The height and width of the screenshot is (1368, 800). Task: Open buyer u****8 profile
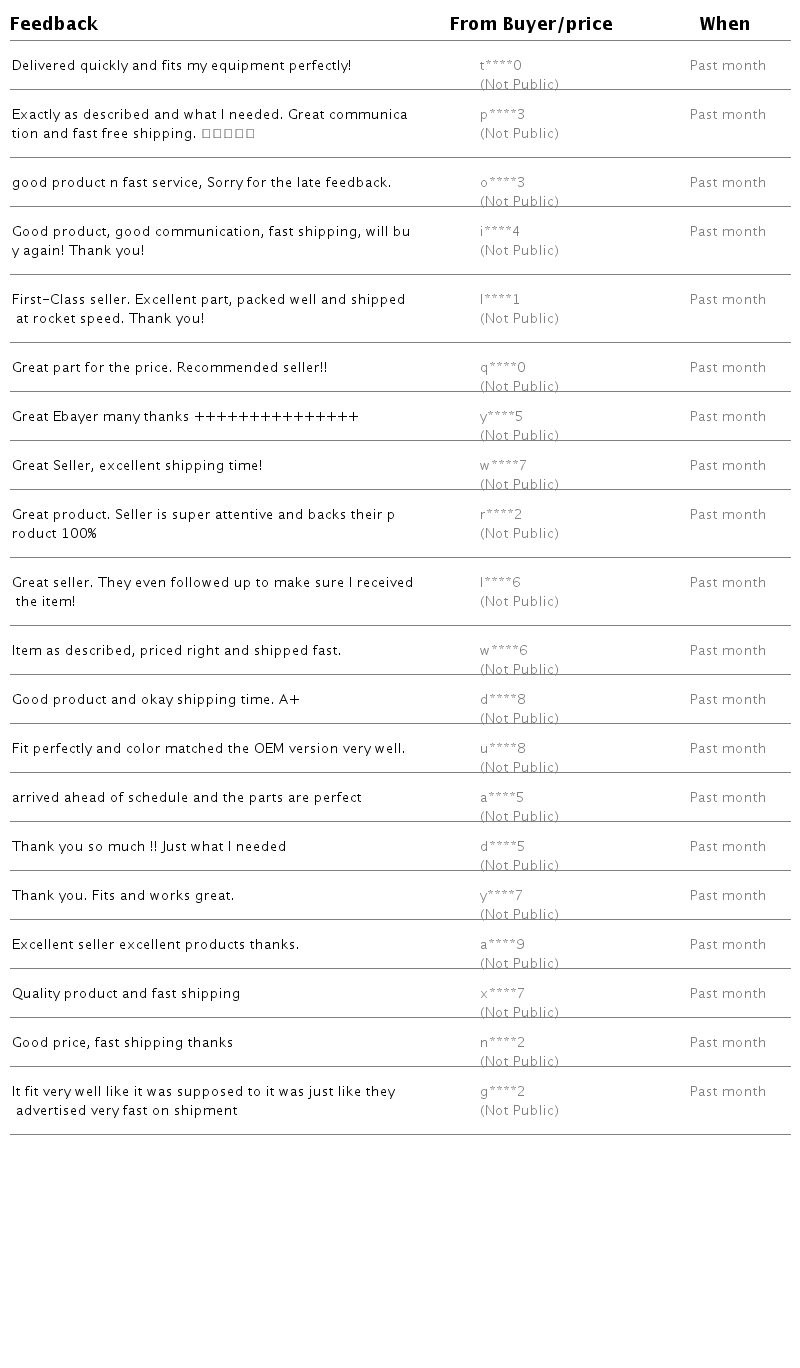click(x=503, y=749)
